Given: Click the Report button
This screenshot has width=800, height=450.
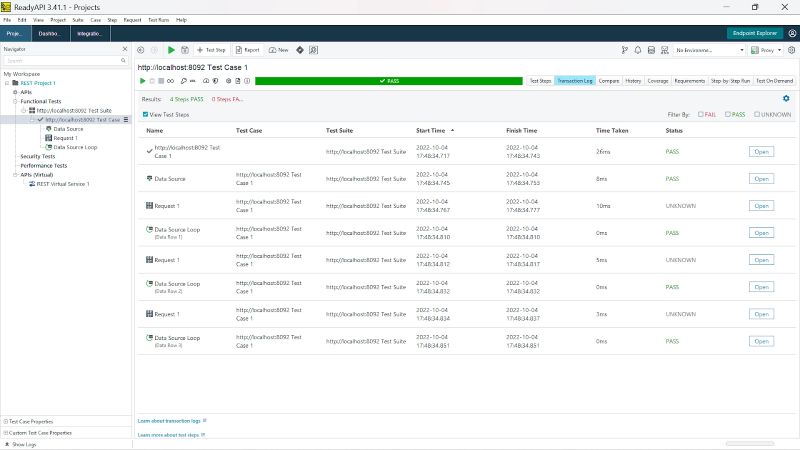Looking at the screenshot, I should 247,50.
